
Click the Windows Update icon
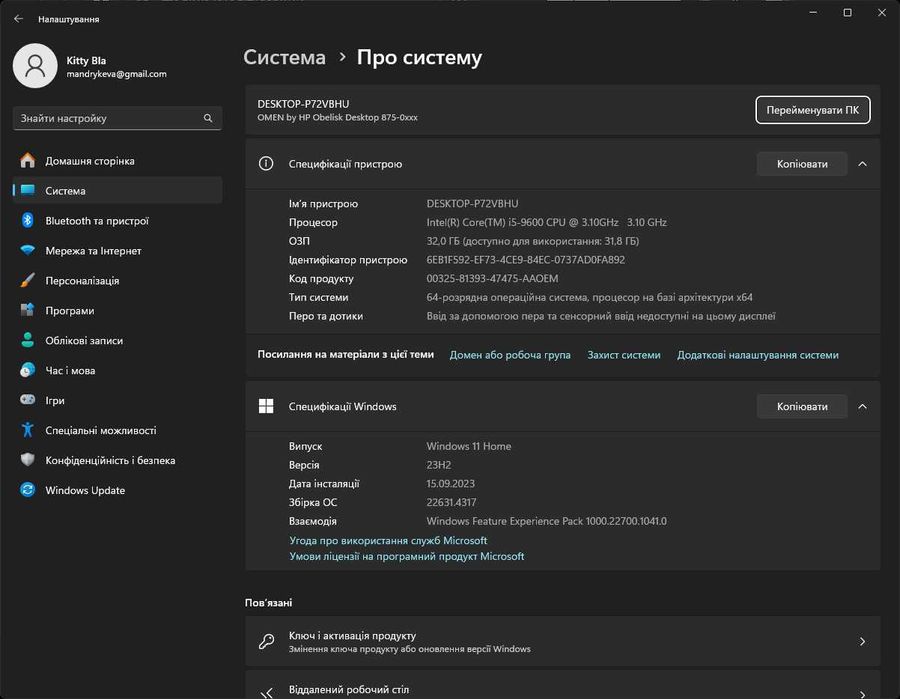28,490
